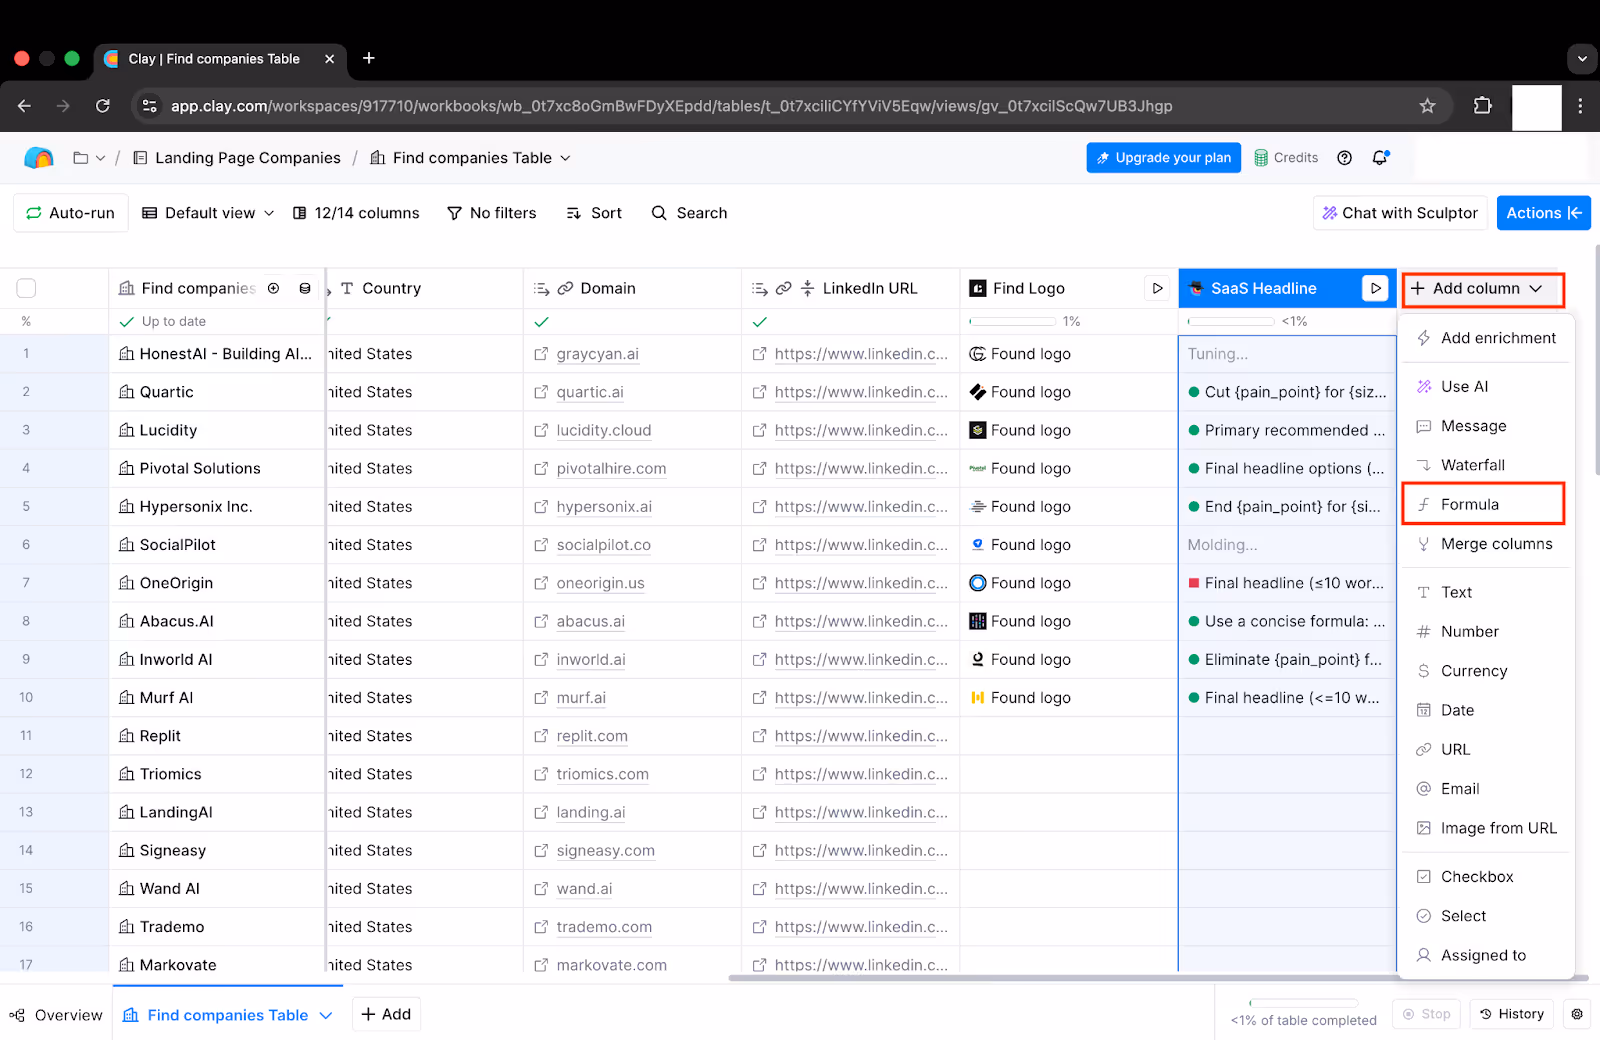
Task: Open the help question mark icon
Action: tap(1344, 158)
